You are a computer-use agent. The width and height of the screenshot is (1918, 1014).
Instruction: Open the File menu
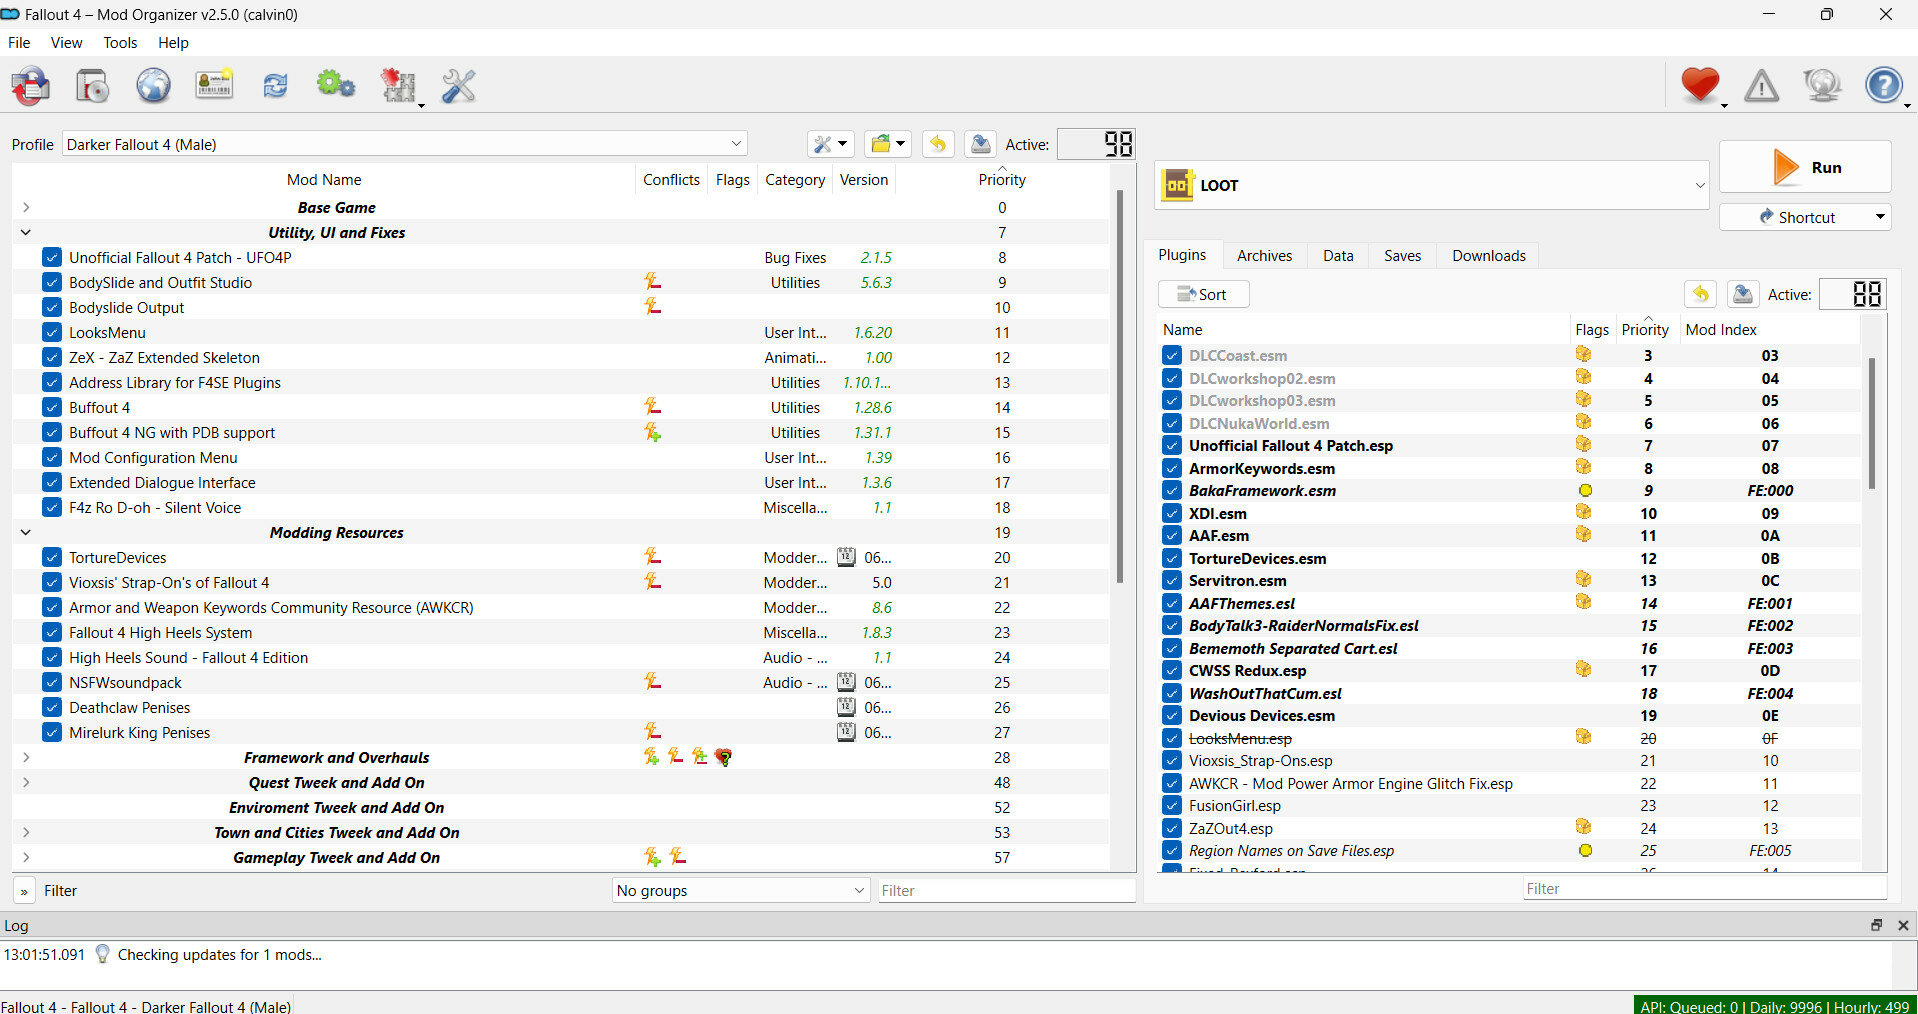[x=19, y=42]
